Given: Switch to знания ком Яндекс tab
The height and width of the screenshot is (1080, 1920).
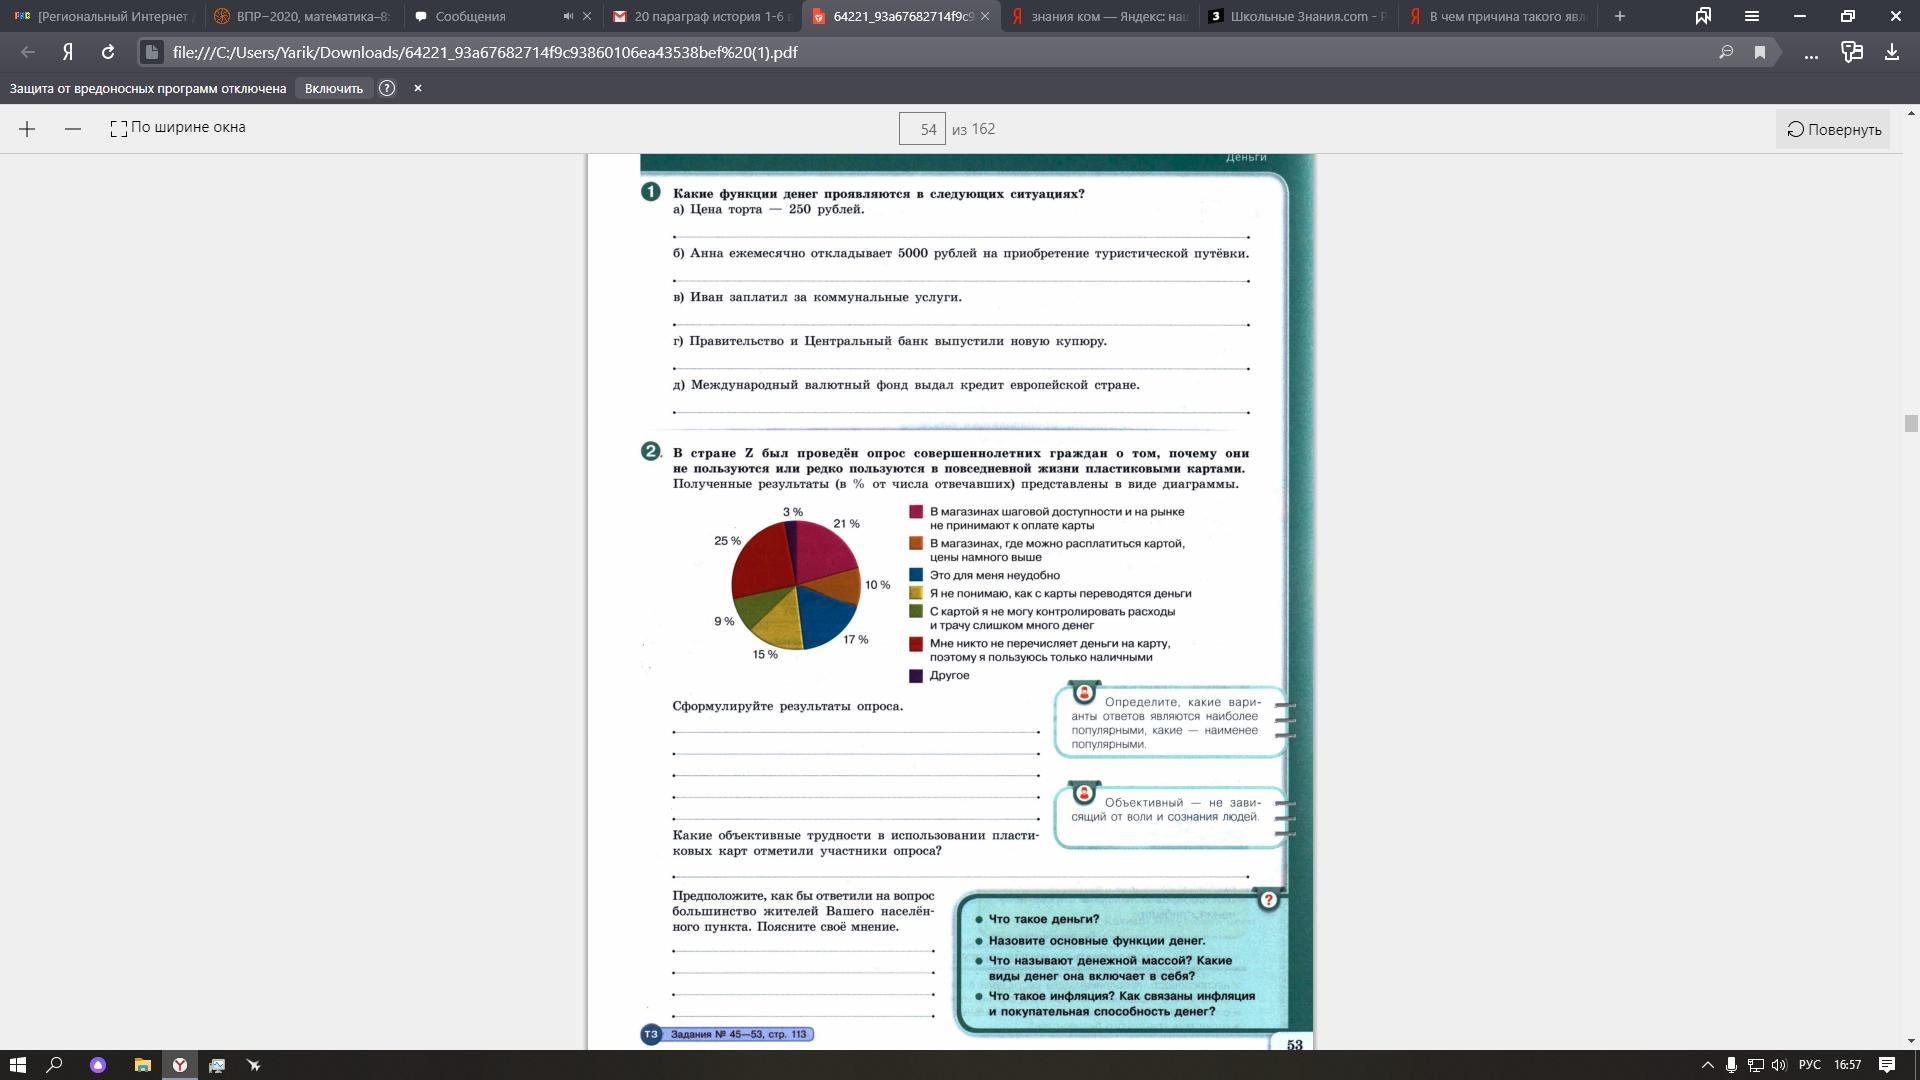Looking at the screenshot, I should point(1100,16).
